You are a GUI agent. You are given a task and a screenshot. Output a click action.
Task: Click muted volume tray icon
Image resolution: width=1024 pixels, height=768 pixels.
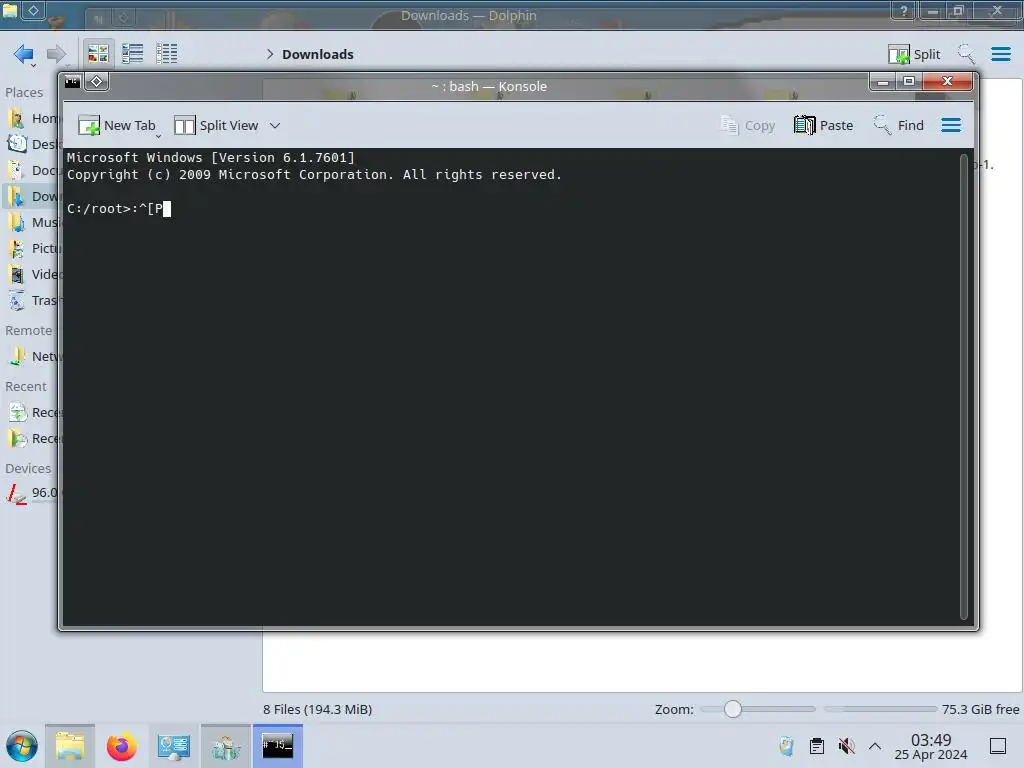[x=846, y=746]
